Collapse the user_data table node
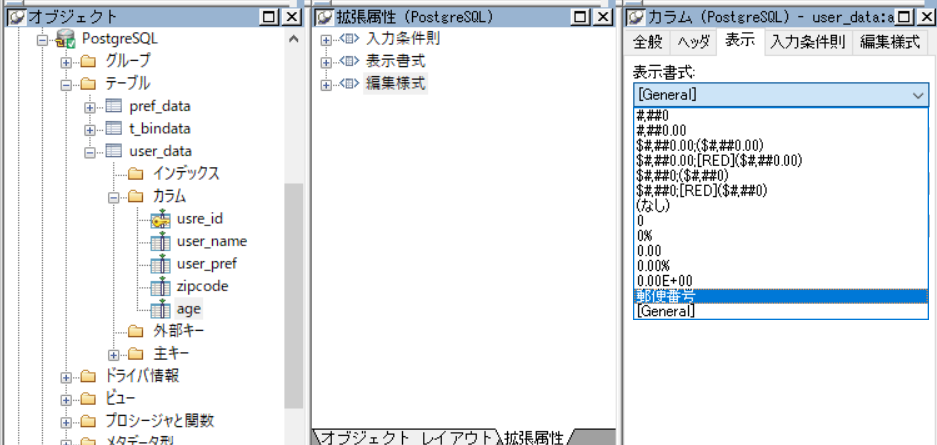This screenshot has height=445, width=937. (x=90, y=152)
